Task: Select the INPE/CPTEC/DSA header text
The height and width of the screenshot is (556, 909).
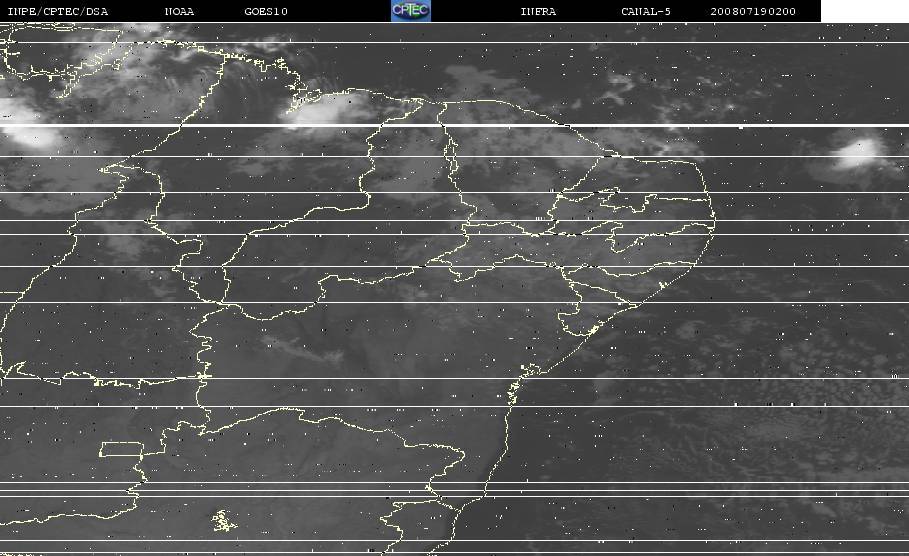Action: pyautogui.click(x=57, y=11)
